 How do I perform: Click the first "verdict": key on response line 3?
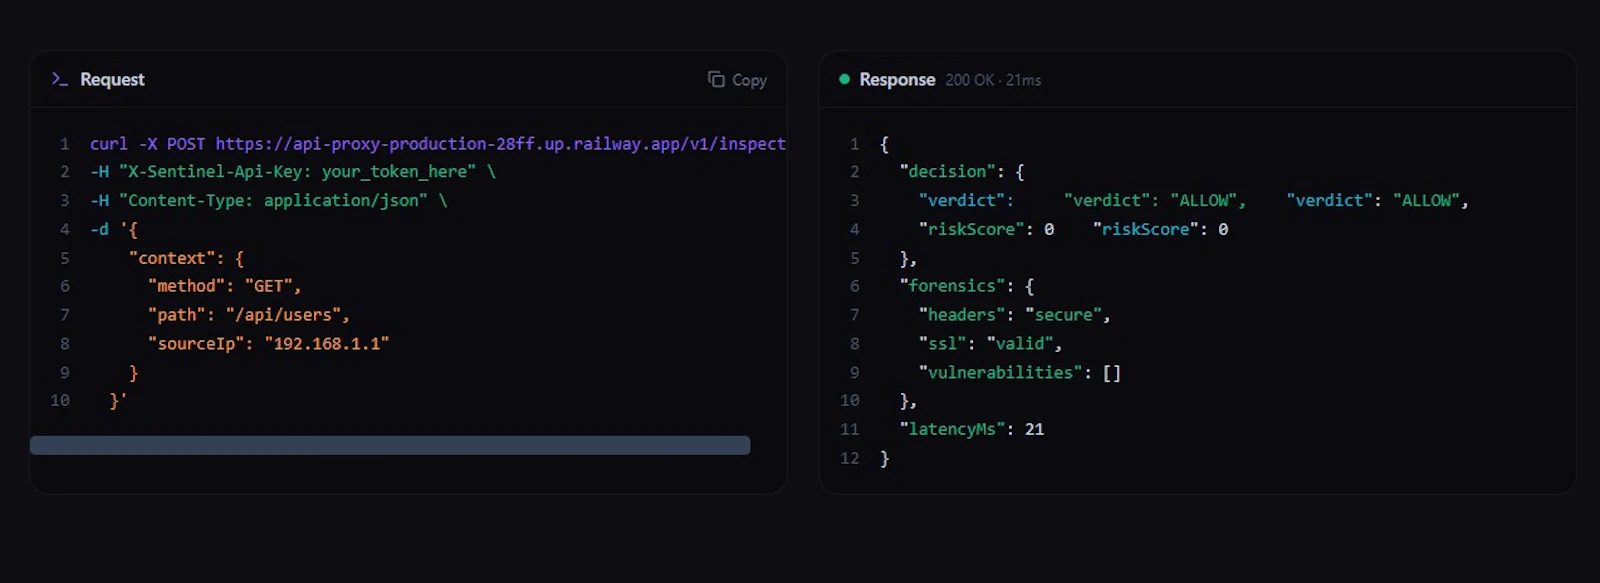(x=966, y=201)
